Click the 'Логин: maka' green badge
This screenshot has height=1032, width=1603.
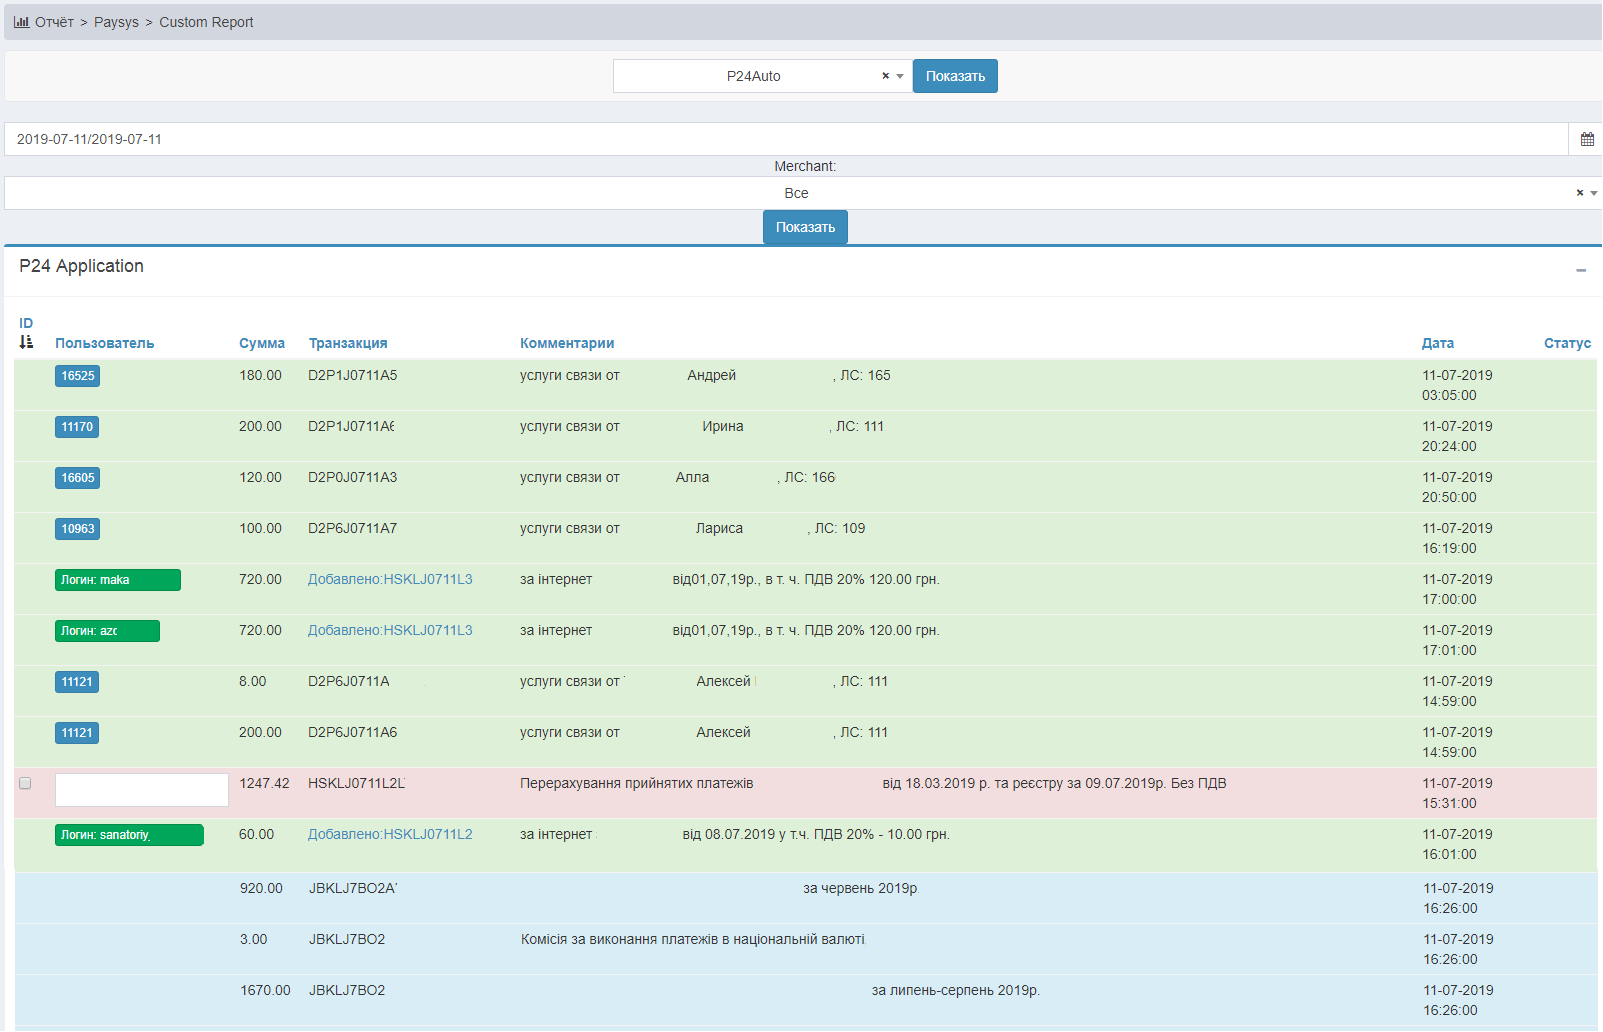[x=118, y=580]
